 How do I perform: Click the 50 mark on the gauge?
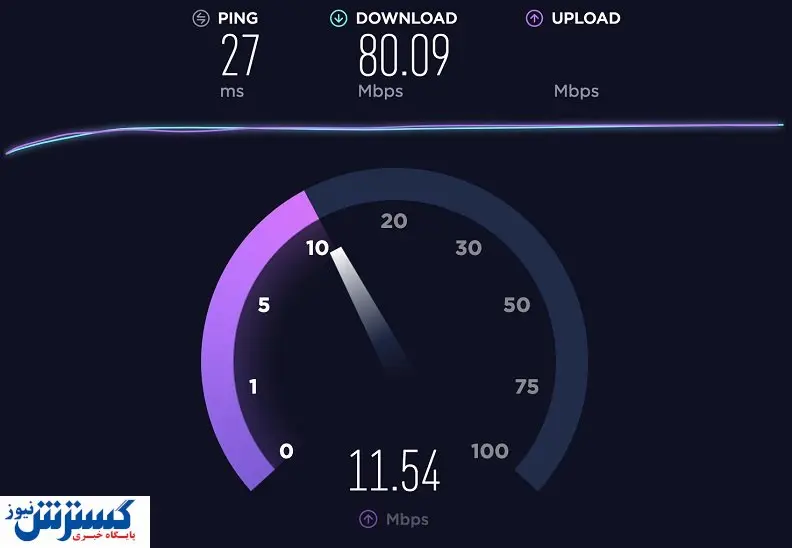pyautogui.click(x=517, y=305)
